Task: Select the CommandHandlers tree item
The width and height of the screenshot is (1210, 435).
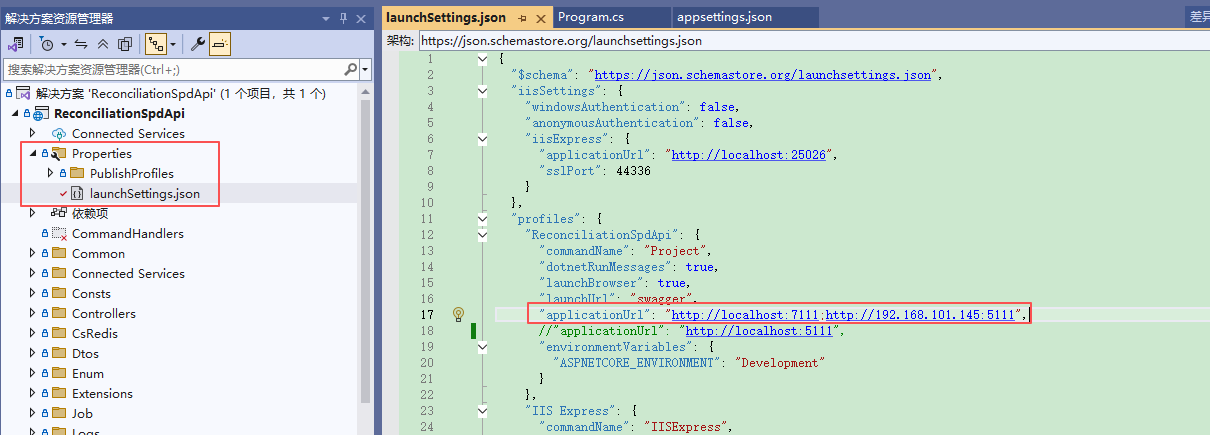Action: (x=128, y=234)
